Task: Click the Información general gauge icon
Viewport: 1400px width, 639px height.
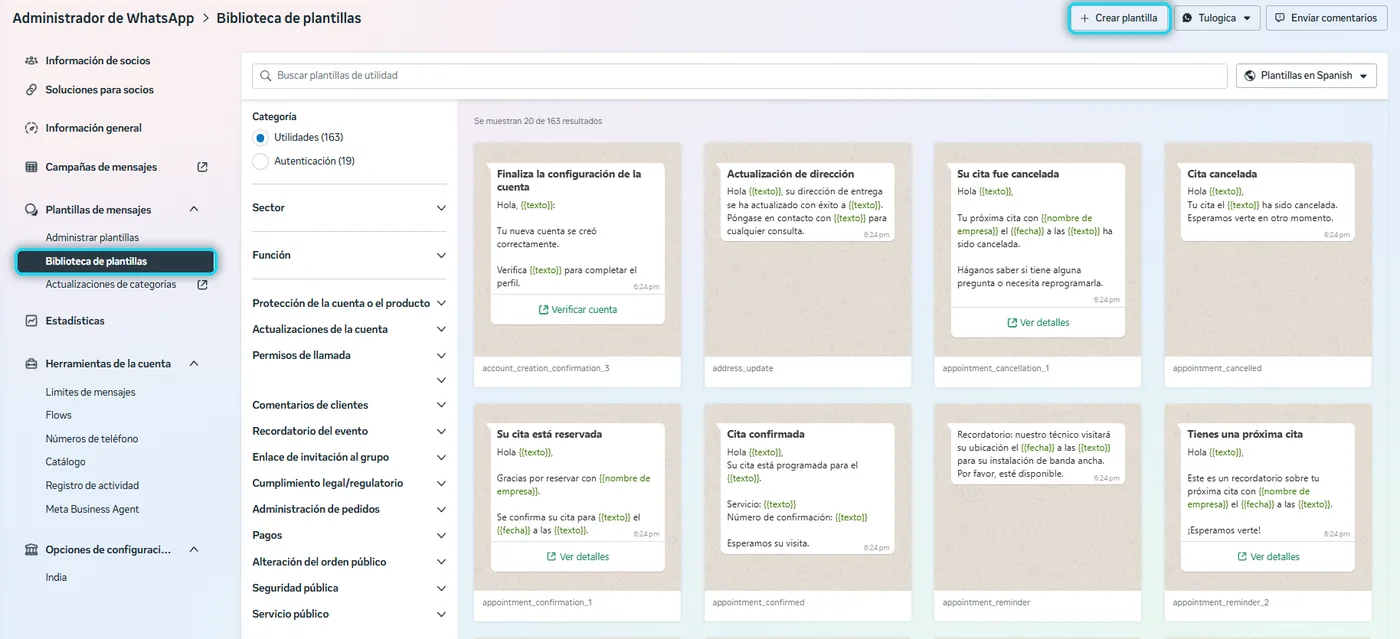Action: tap(31, 128)
